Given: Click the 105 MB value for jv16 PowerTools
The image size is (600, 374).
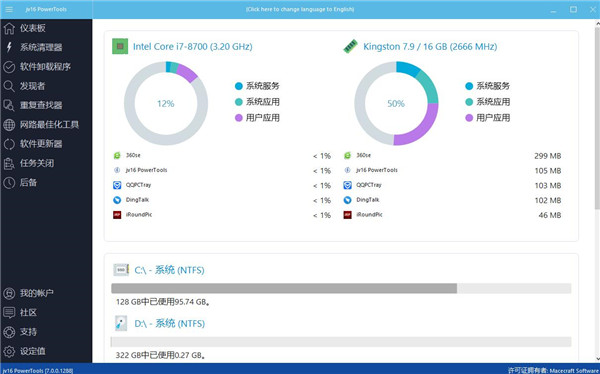Looking at the screenshot, I should tap(548, 171).
